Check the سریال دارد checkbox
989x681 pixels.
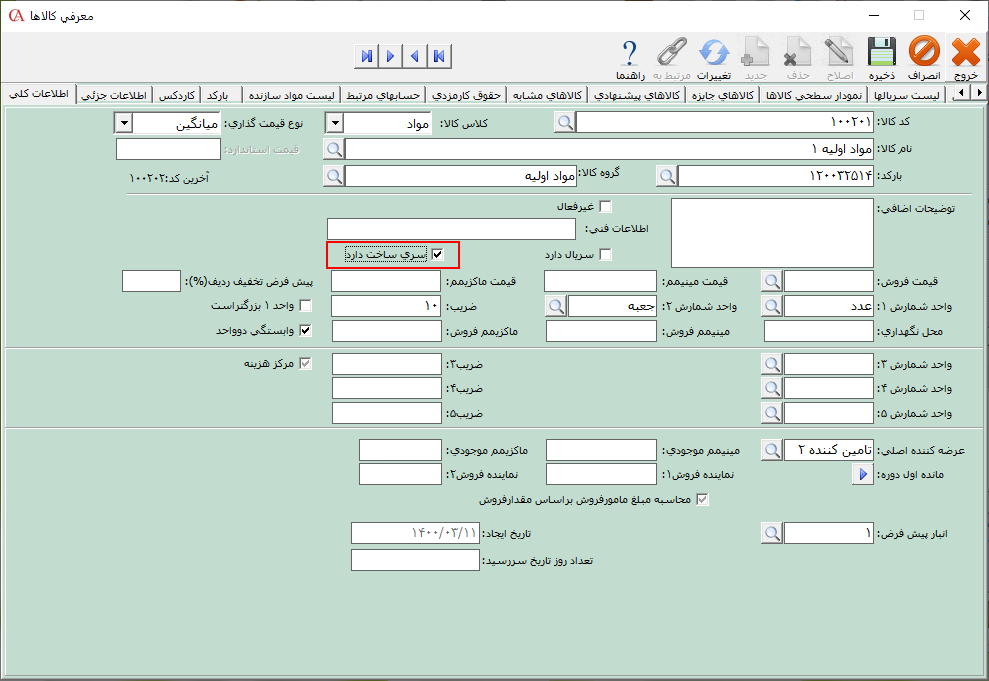pyautogui.click(x=605, y=255)
